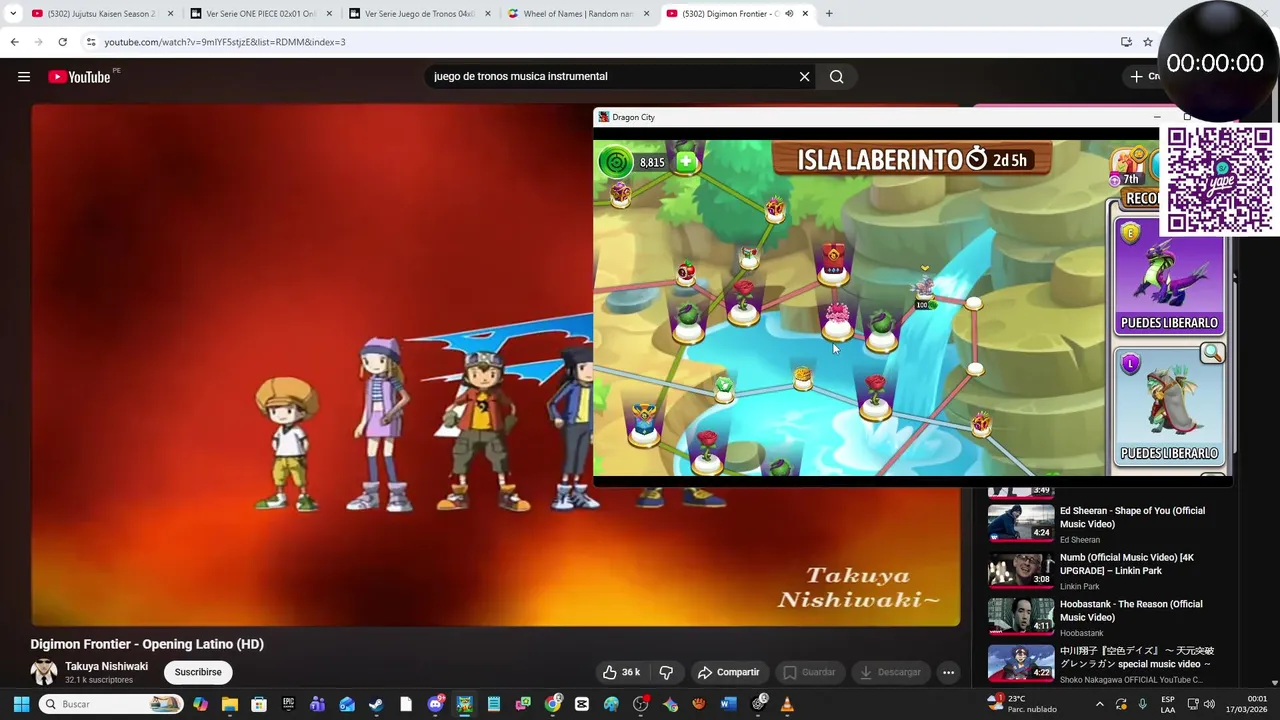
Task: Open the 7th place ranking icon
Action: [x=1128, y=167]
